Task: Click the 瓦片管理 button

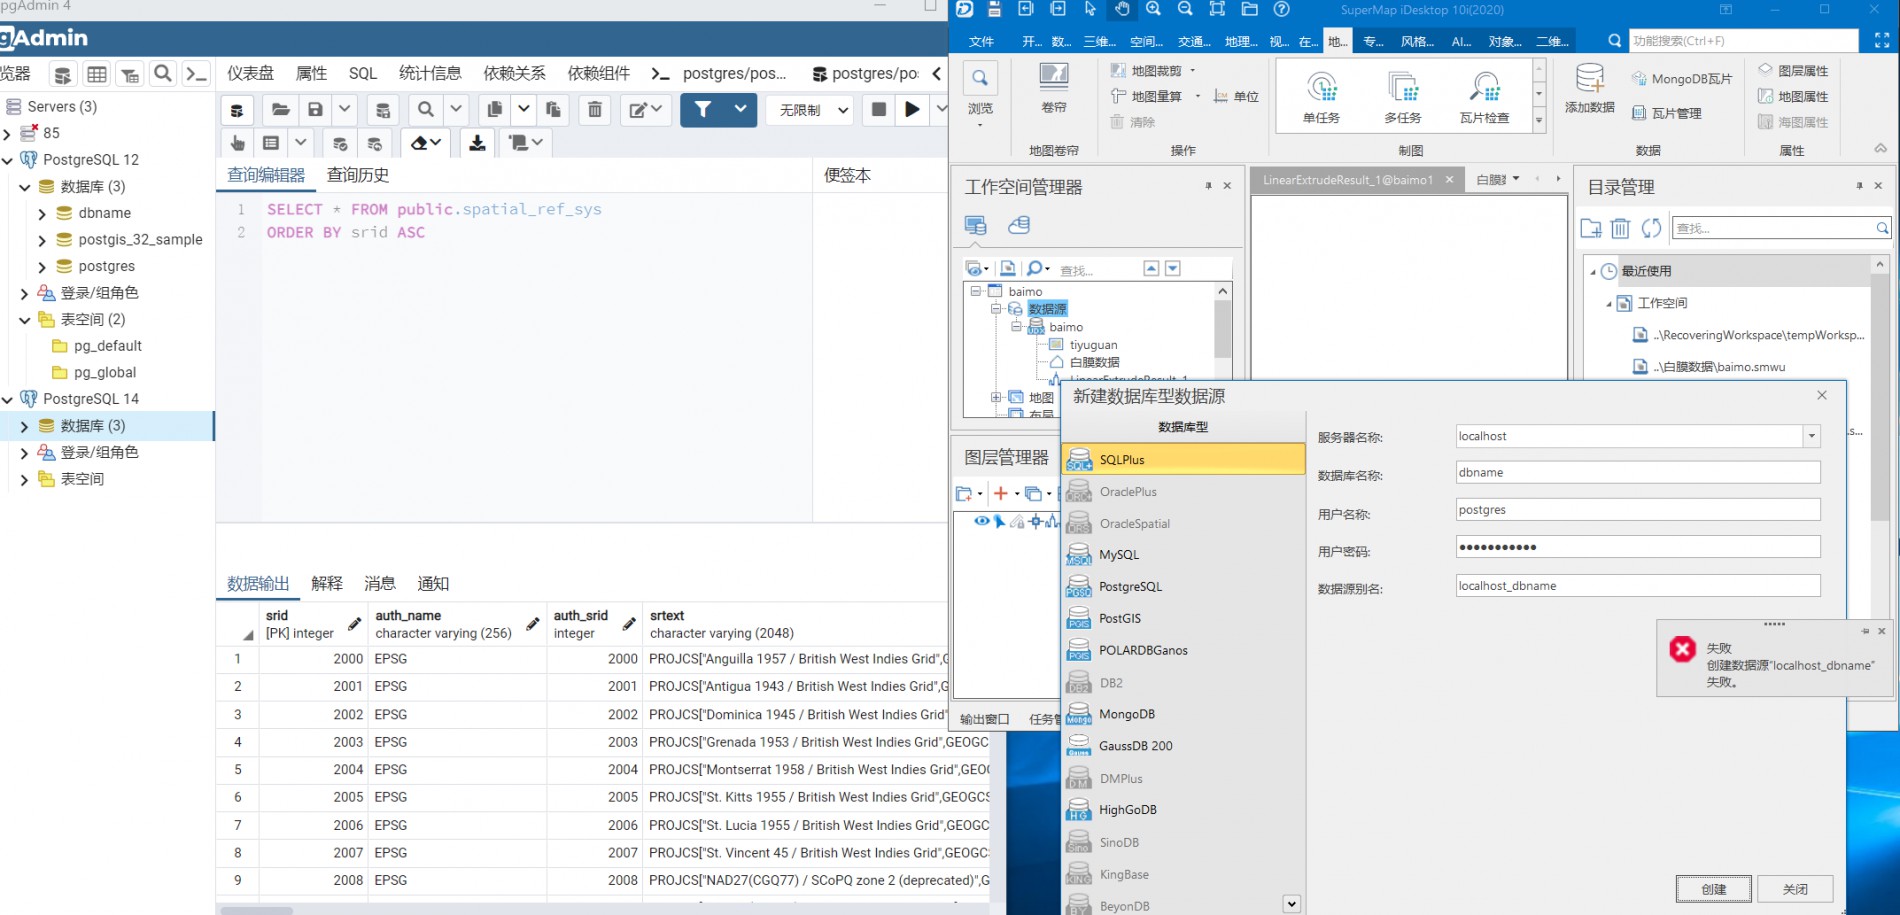Action: (x=1667, y=113)
